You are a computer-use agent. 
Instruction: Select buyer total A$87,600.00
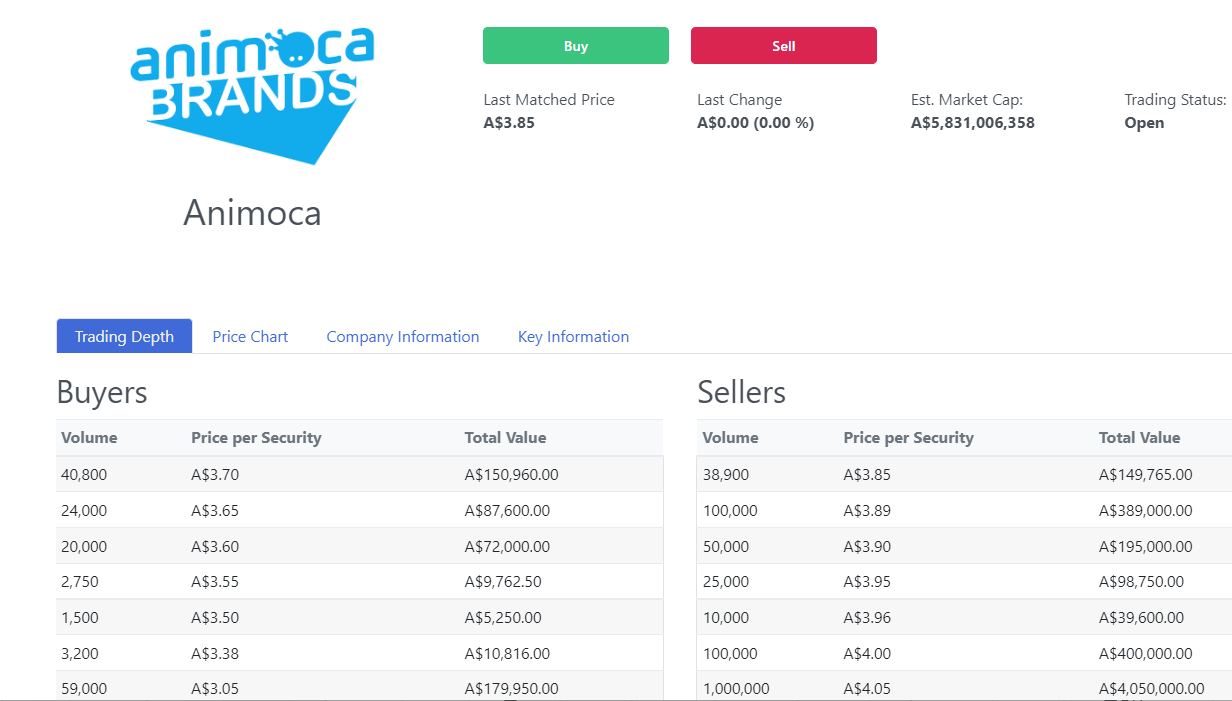click(x=507, y=511)
